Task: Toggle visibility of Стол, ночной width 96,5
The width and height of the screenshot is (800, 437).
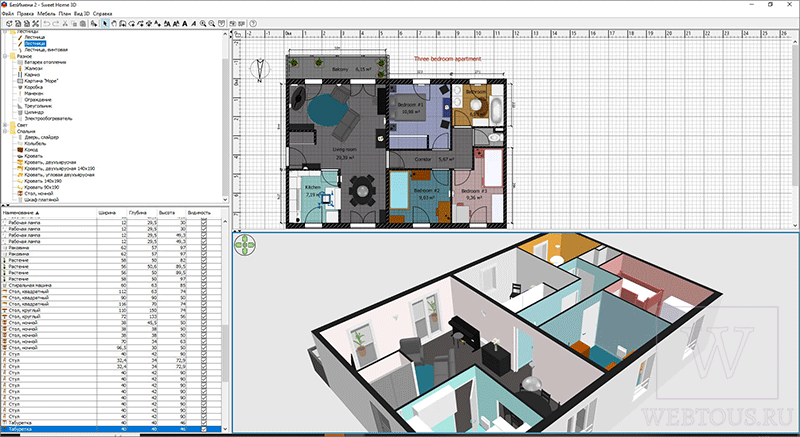Action: click(x=205, y=348)
